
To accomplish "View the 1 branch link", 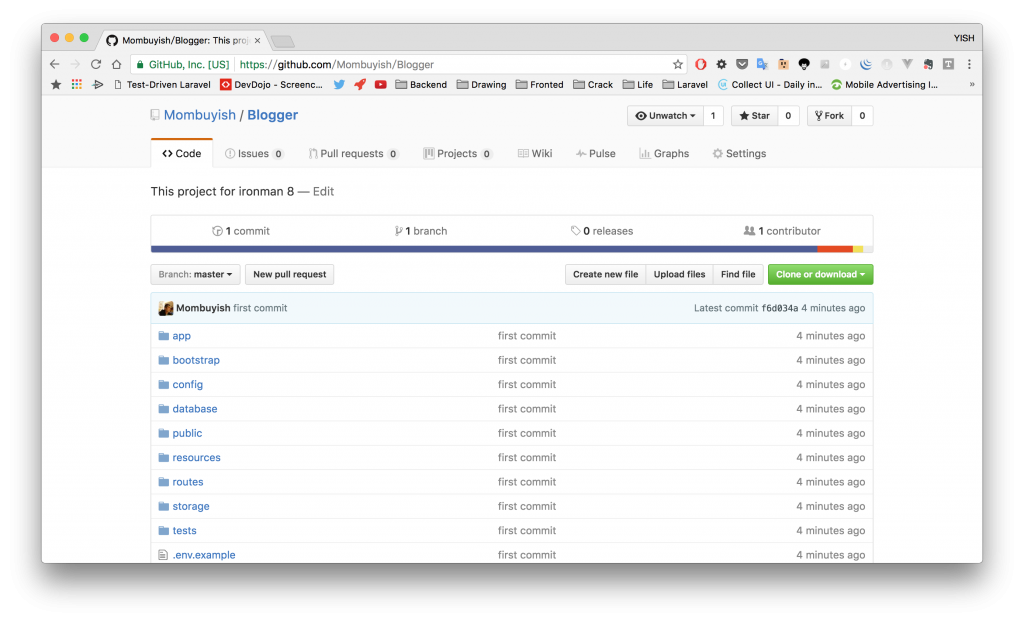I will point(421,231).
